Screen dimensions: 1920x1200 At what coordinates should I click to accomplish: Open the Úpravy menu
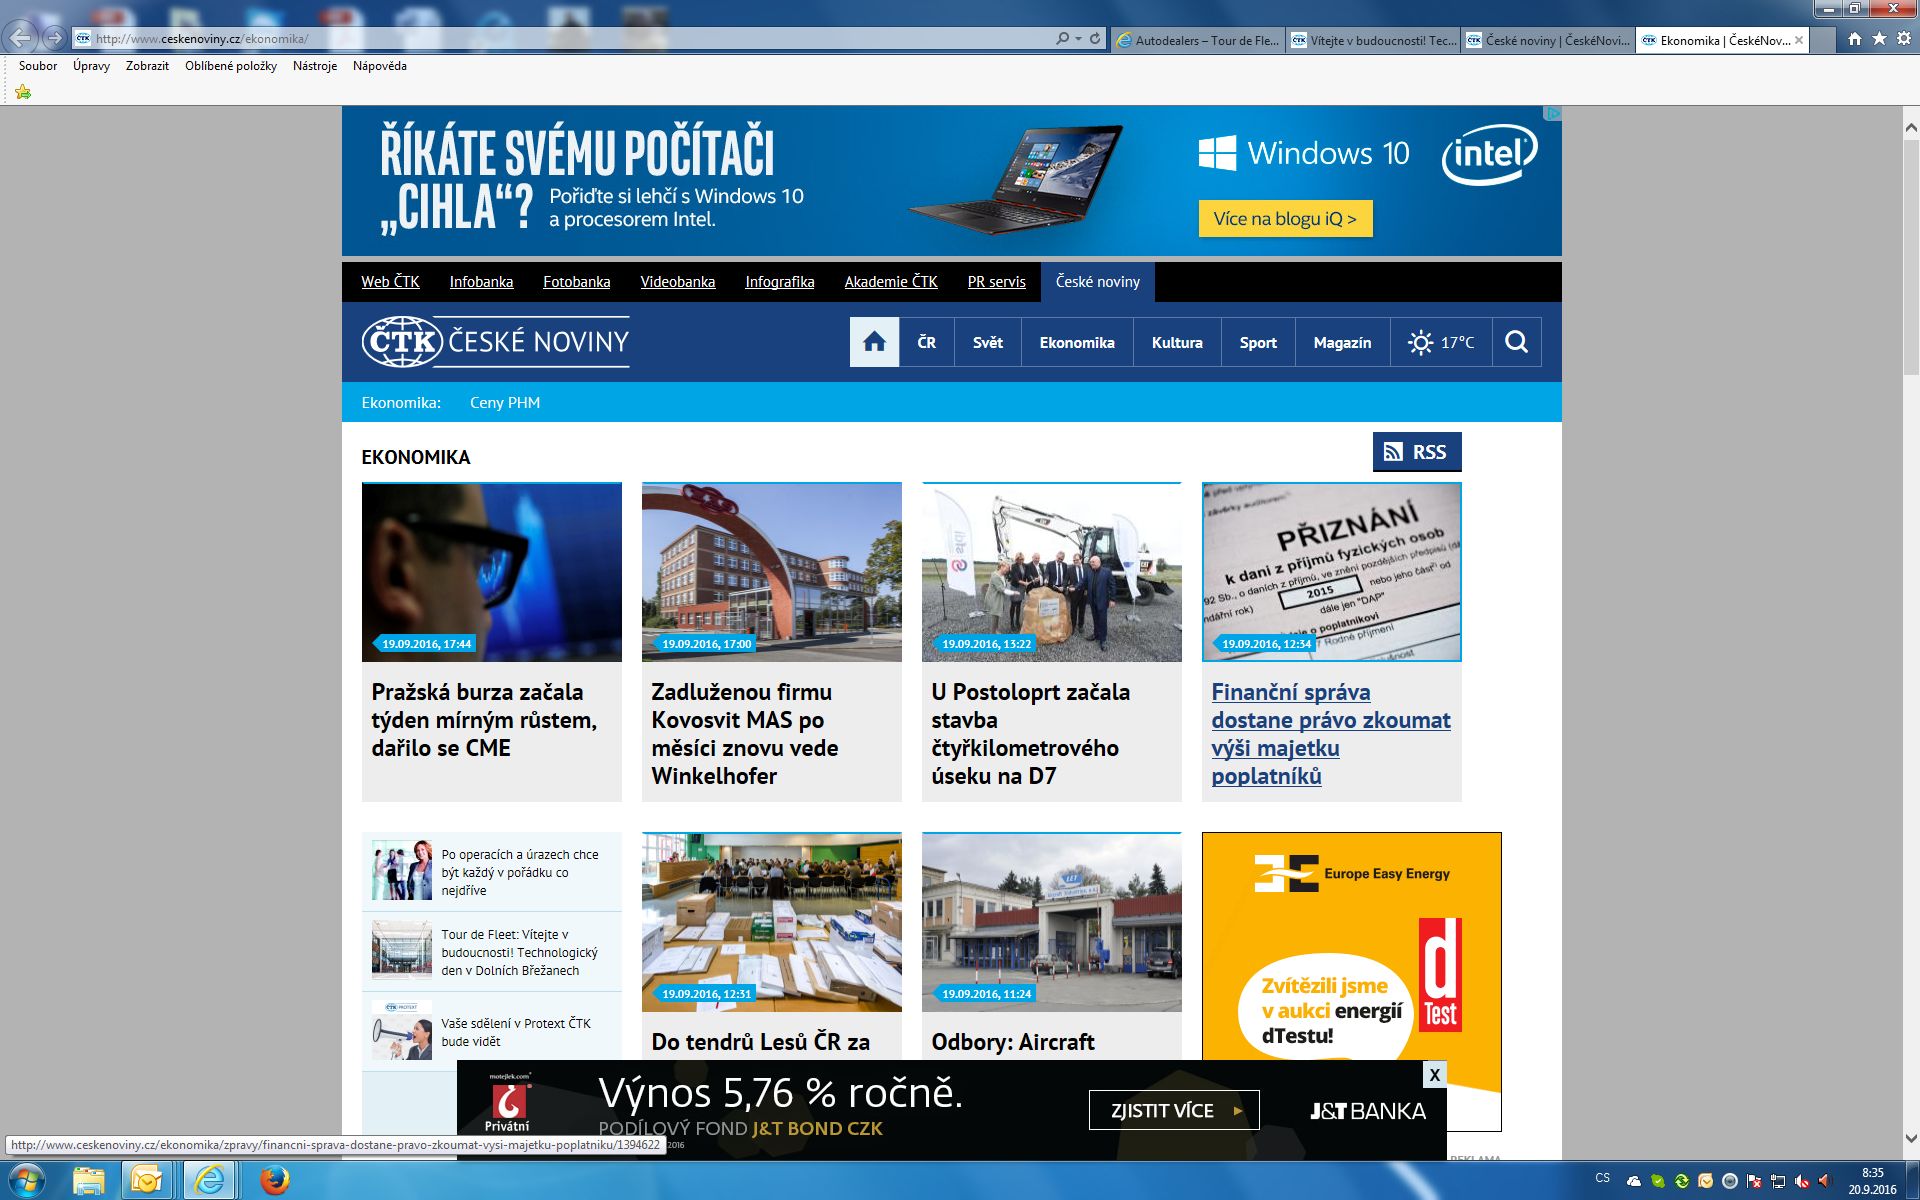pos(91,66)
